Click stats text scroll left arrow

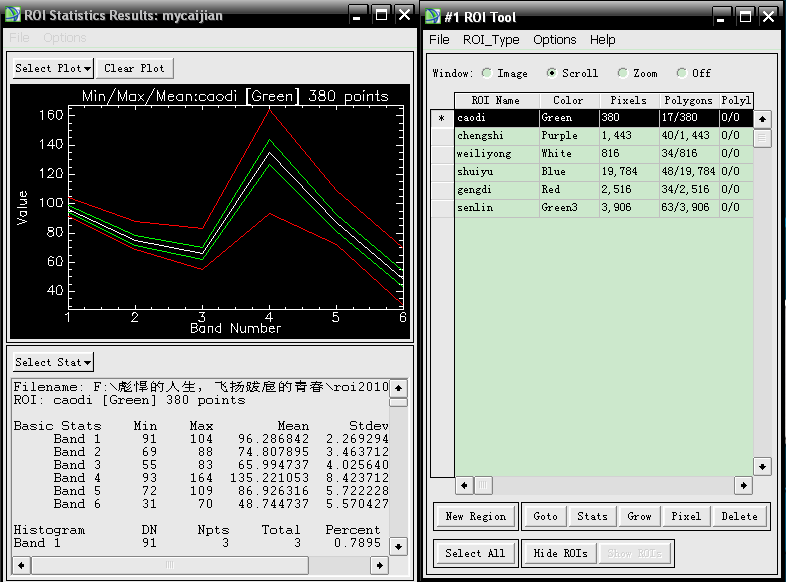coord(21,565)
